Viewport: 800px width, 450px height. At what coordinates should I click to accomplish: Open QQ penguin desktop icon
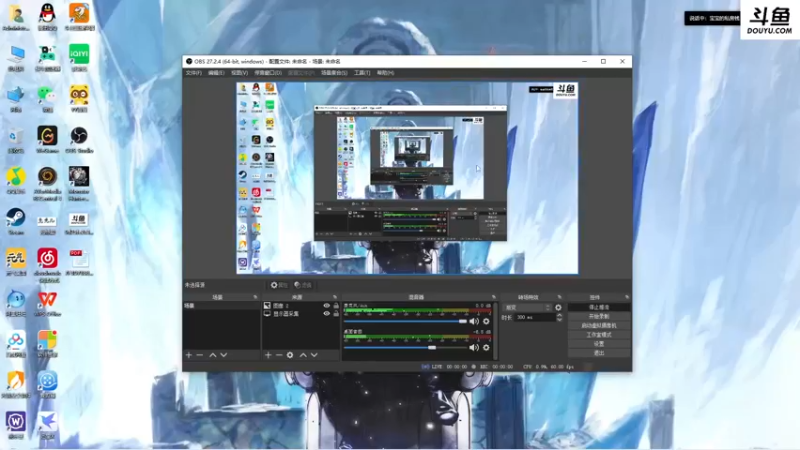[x=47, y=17]
